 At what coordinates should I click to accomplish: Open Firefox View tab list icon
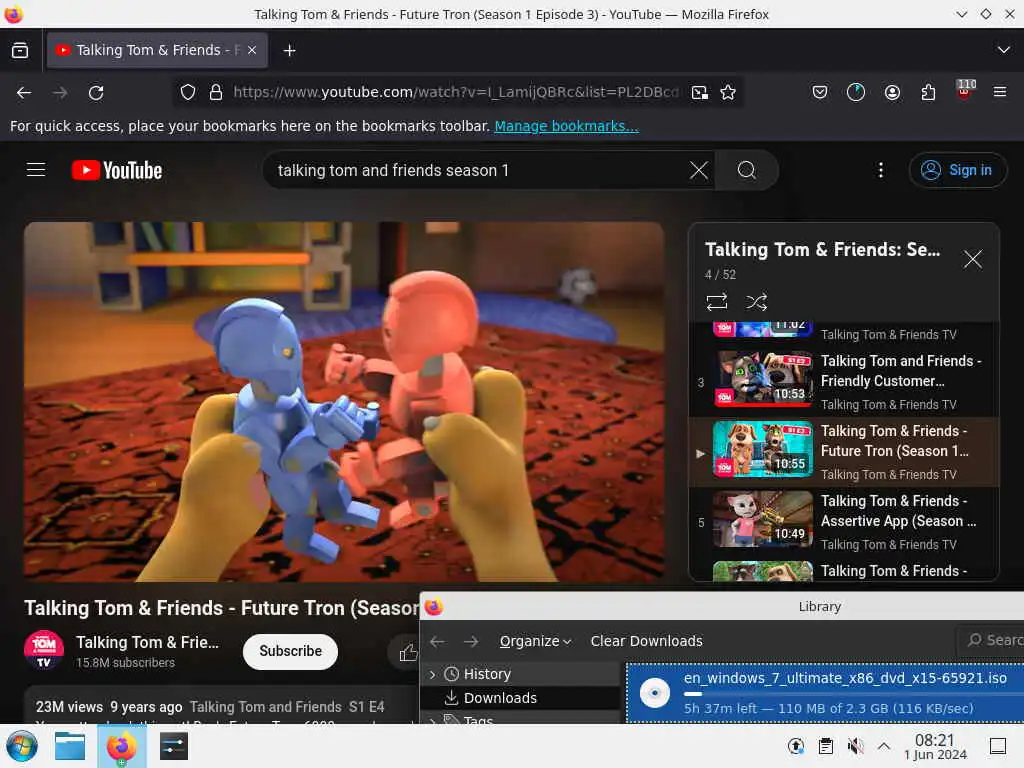click(20, 50)
